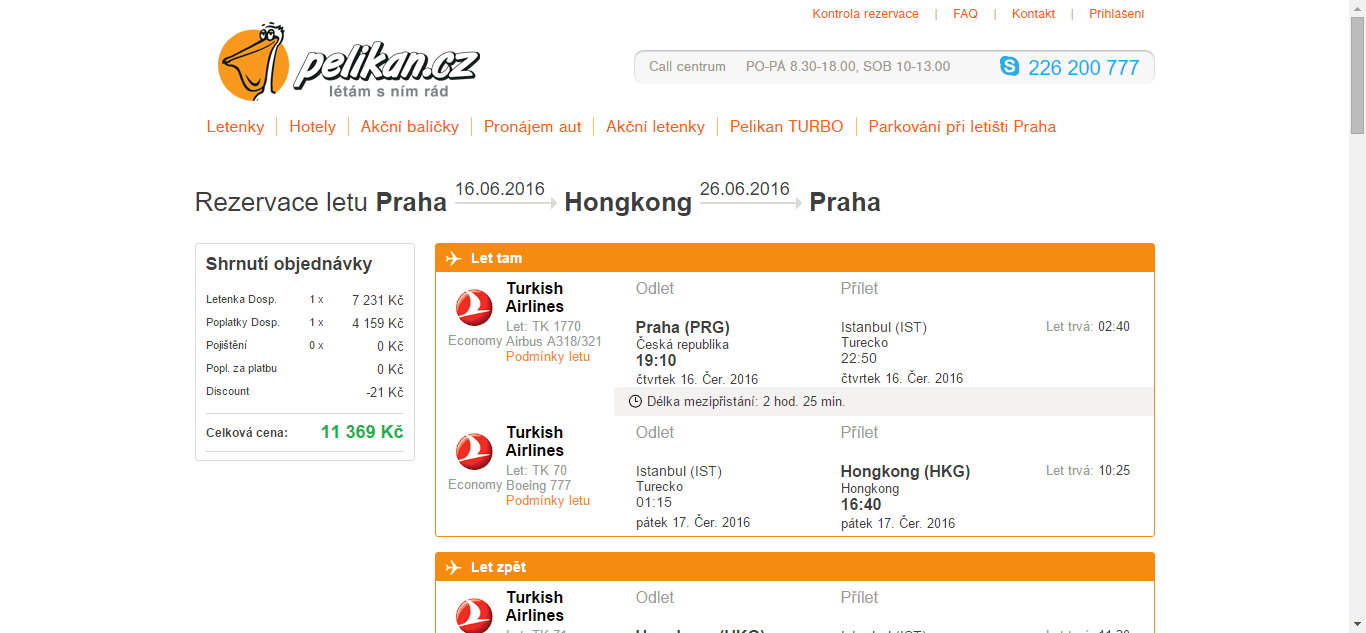This screenshot has width=1366, height=633.
Task: Click the Turkish Airlines logo in Let zpět section
Action: click(472, 614)
